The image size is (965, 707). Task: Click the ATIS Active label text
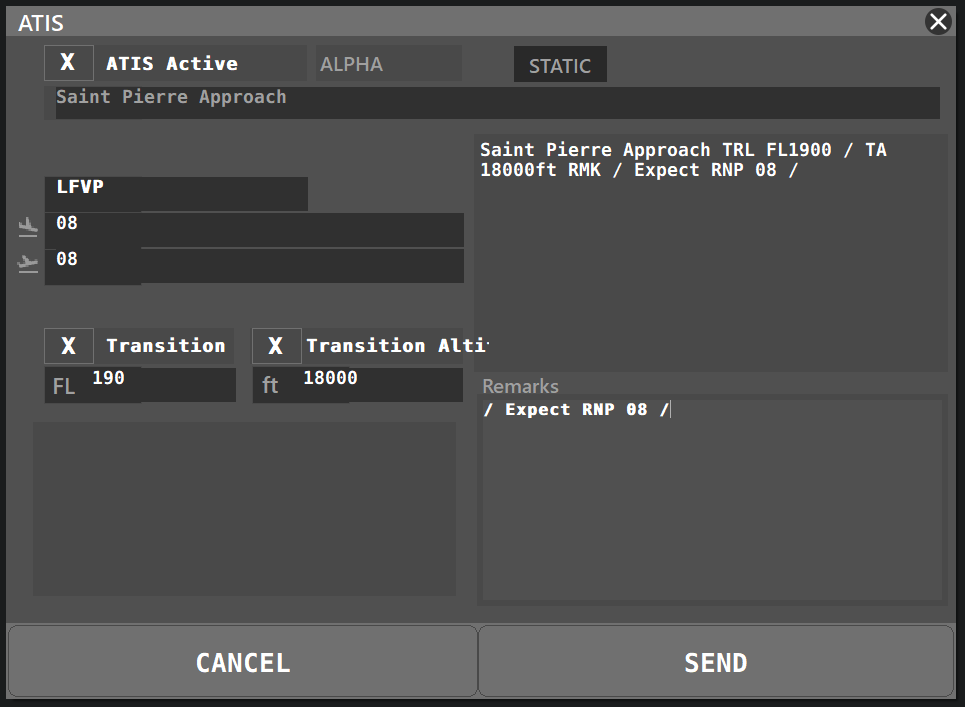tap(172, 64)
